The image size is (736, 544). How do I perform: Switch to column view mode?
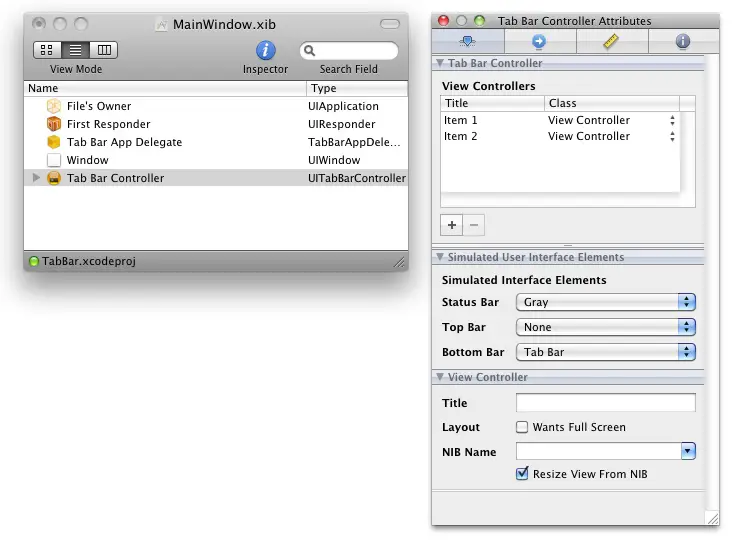tap(104, 50)
